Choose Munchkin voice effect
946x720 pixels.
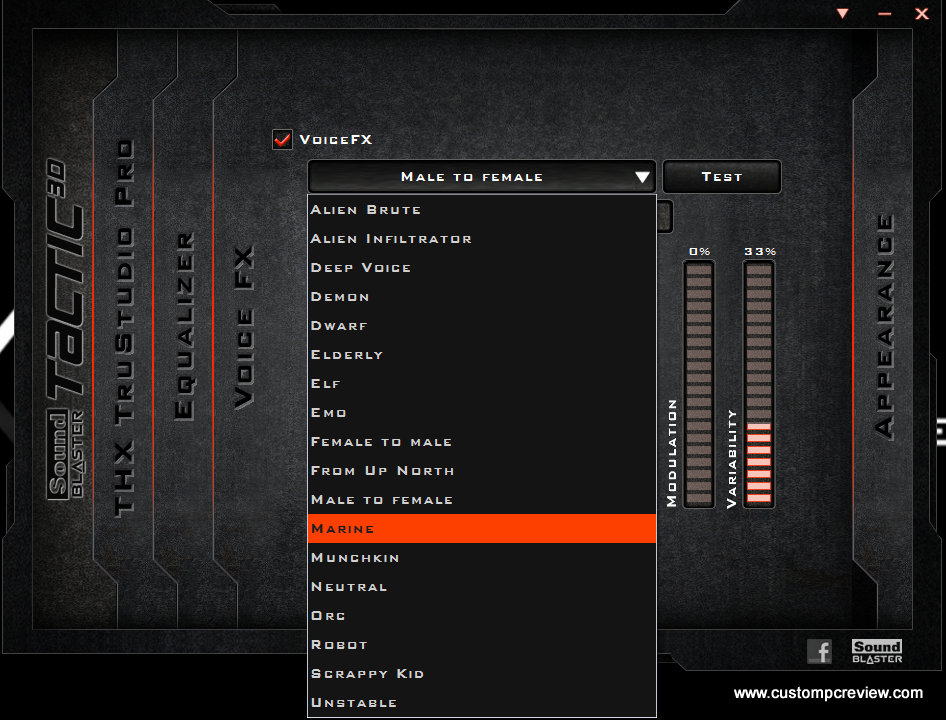pyautogui.click(x=481, y=557)
